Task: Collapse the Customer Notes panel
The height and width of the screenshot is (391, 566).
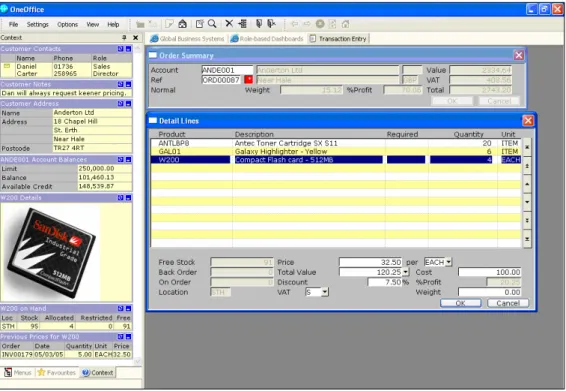Action: click(128, 84)
